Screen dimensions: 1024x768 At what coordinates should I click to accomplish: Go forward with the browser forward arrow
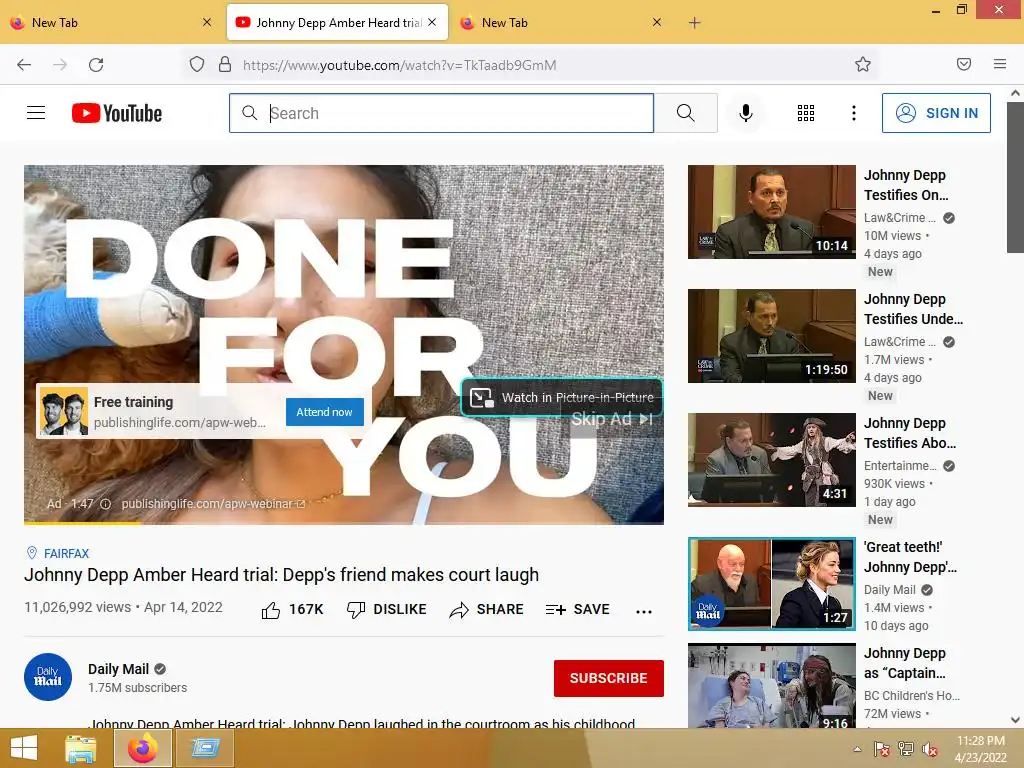coord(60,65)
